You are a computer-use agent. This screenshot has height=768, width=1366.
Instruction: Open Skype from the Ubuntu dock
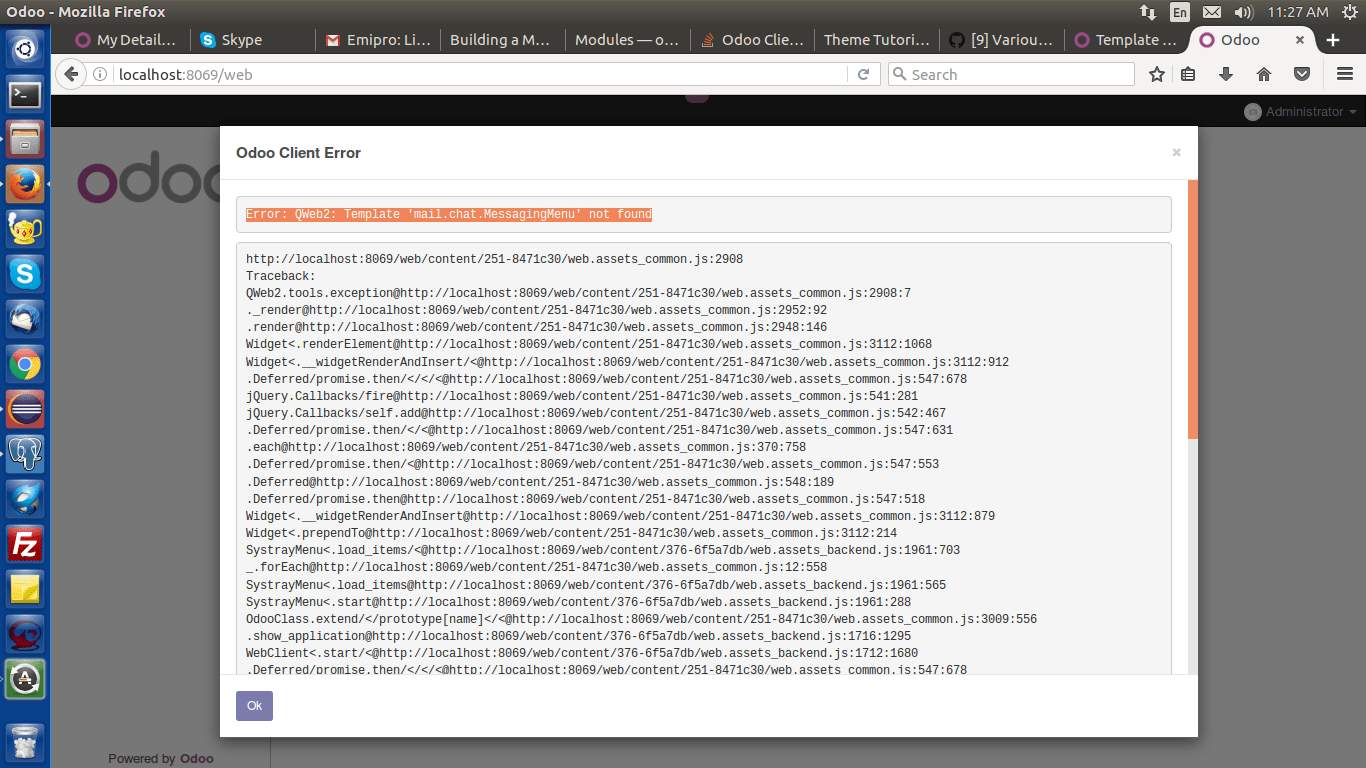[24, 274]
